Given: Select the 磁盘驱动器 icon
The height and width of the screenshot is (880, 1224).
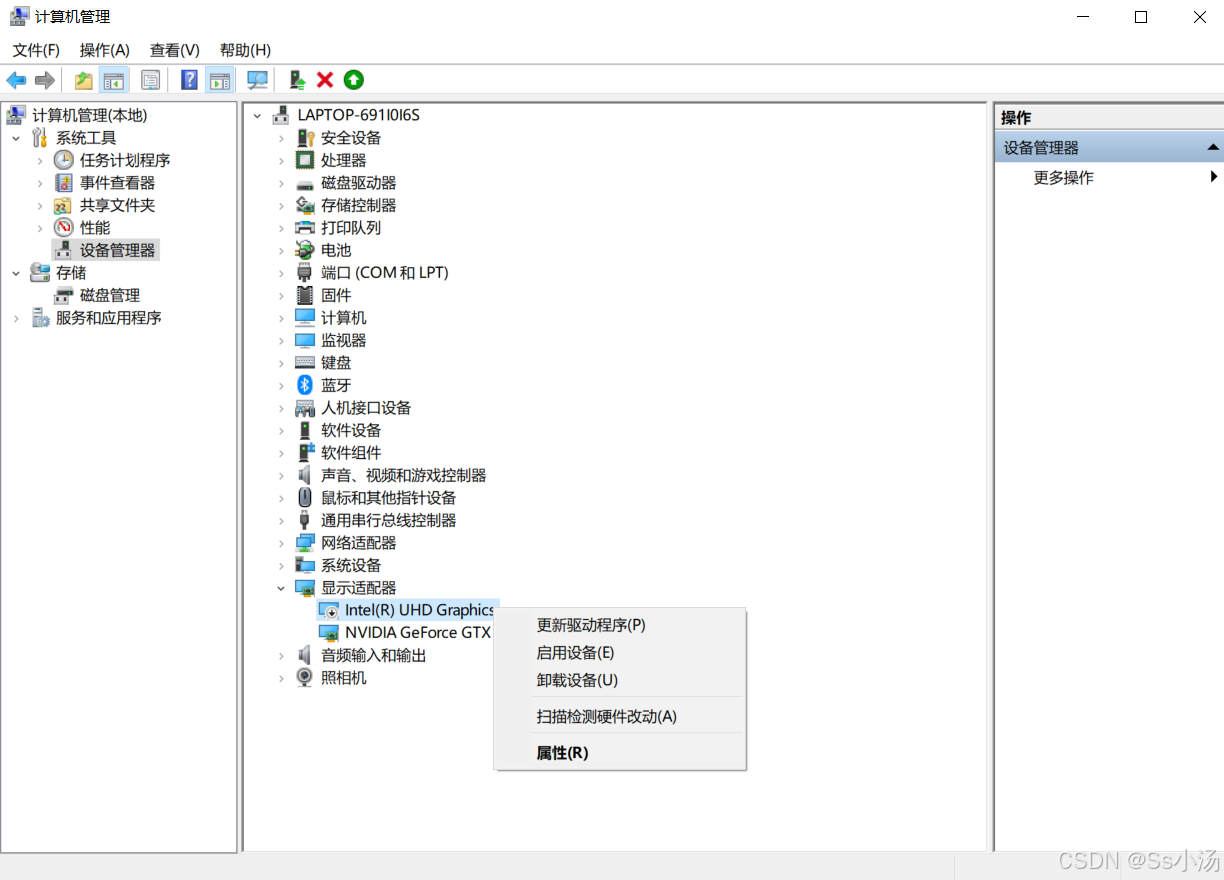Looking at the screenshot, I should click(305, 183).
